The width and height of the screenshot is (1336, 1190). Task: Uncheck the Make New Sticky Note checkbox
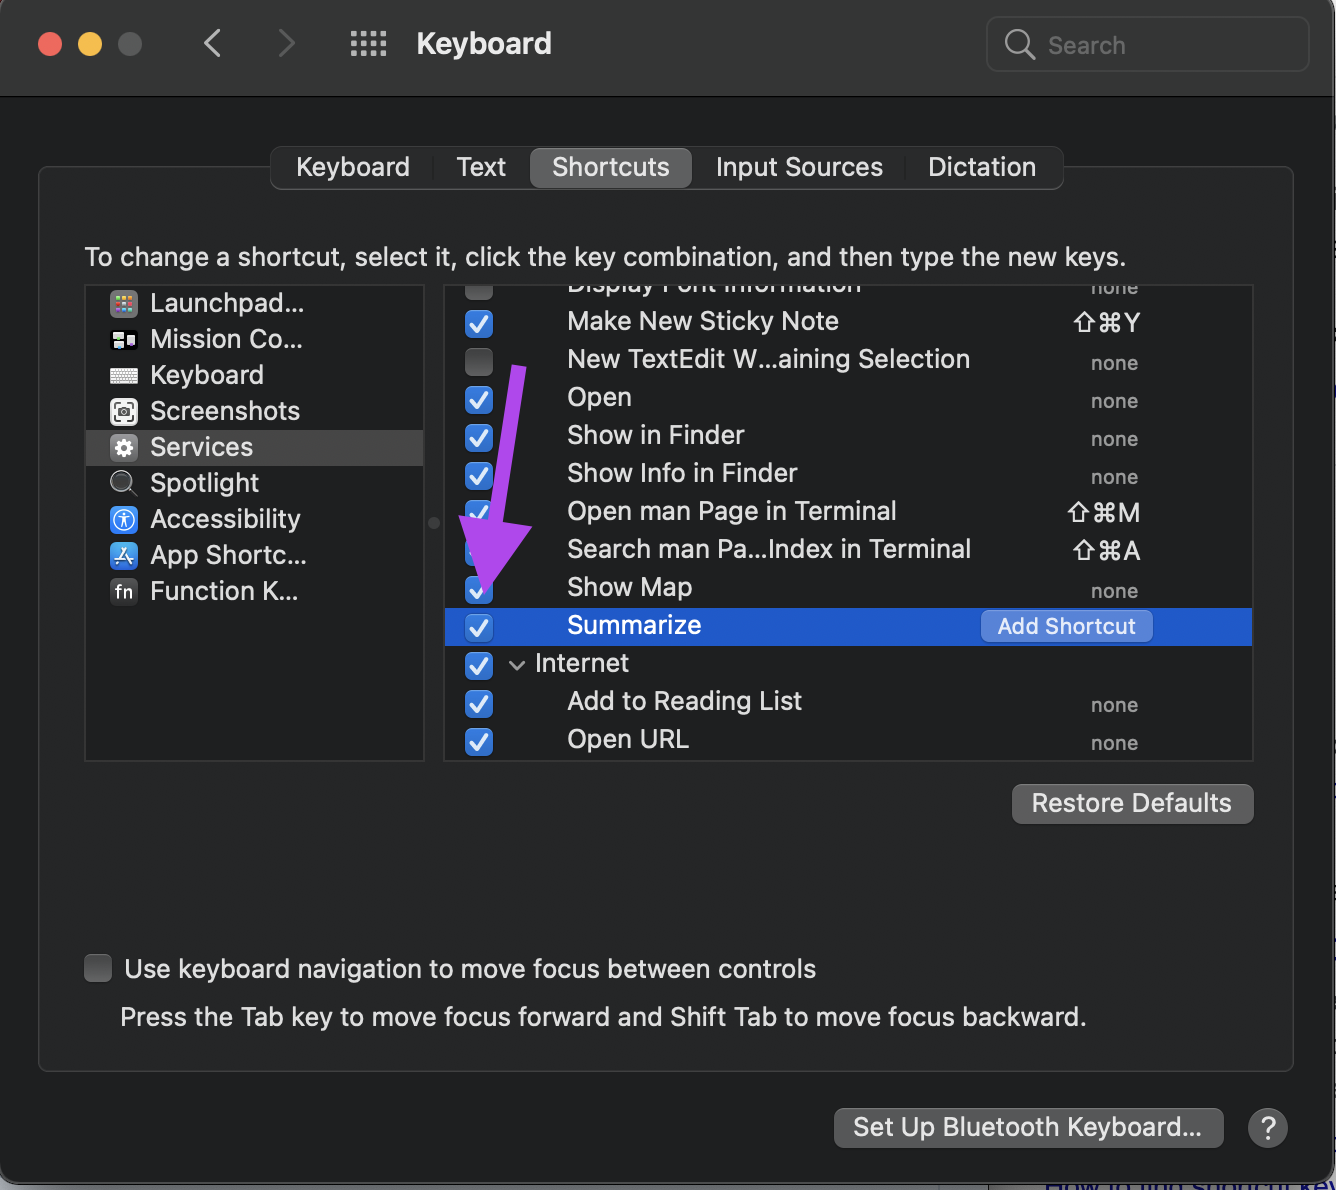[x=479, y=323]
